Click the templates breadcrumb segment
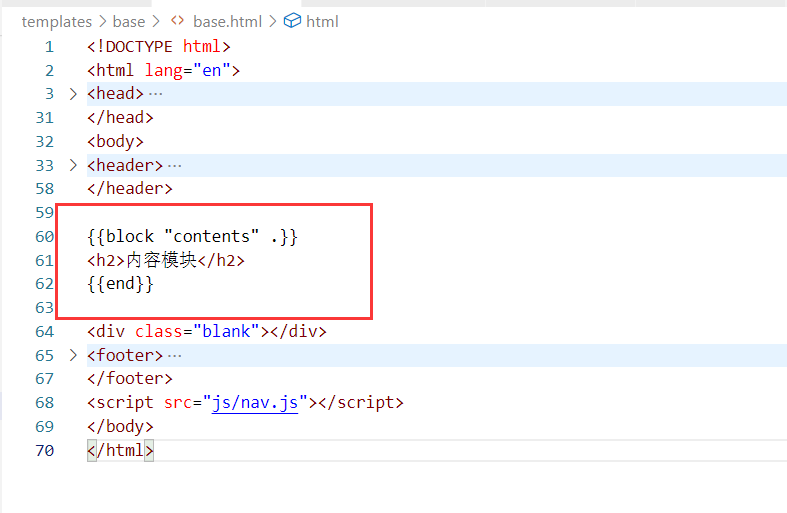 tap(57, 22)
